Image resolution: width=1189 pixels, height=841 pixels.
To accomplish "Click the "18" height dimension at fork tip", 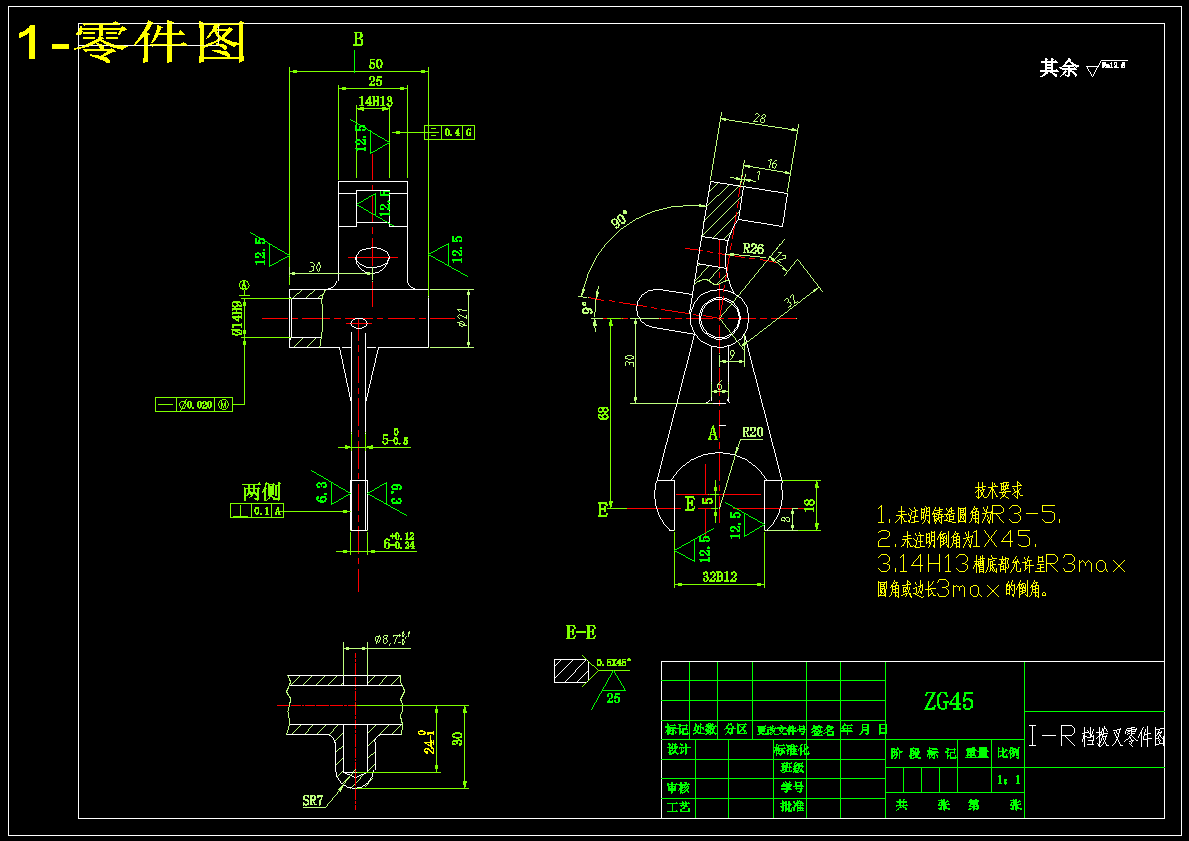I will tap(810, 504).
